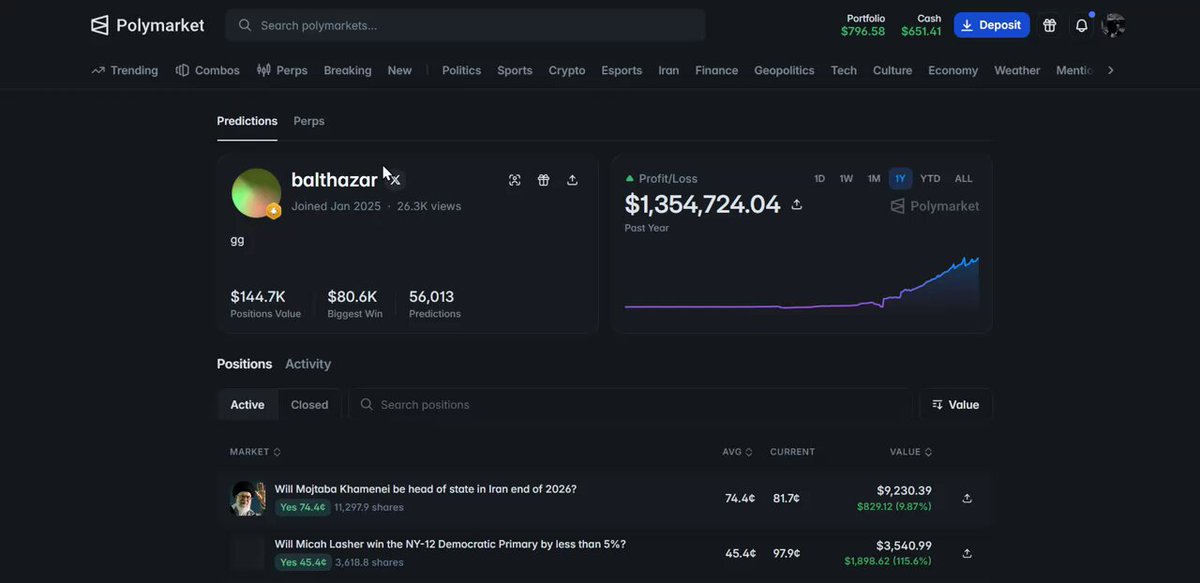Show Closed positions
1200x583 pixels.
[x=309, y=405]
